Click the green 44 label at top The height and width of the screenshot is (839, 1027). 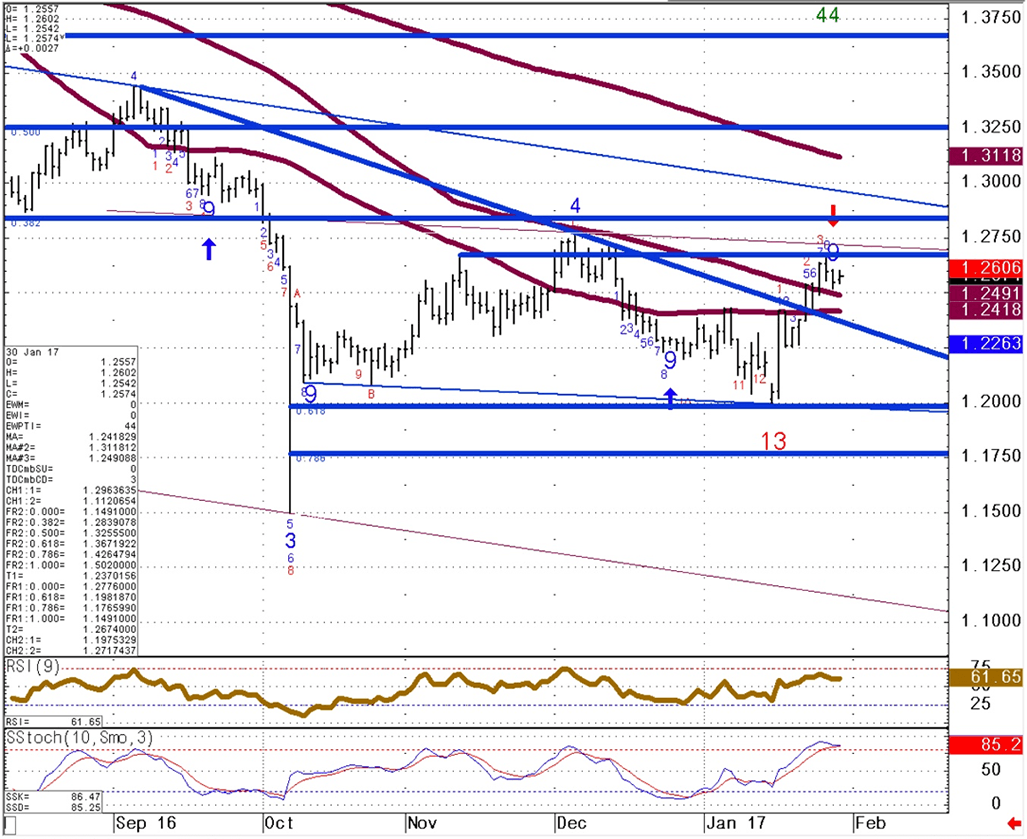(827, 15)
